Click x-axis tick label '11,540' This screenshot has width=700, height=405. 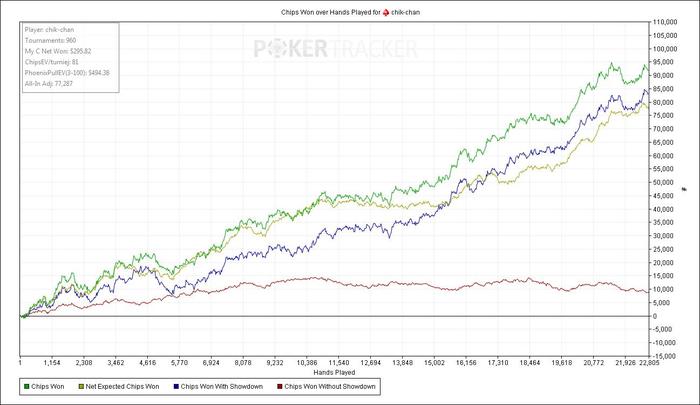click(x=338, y=363)
